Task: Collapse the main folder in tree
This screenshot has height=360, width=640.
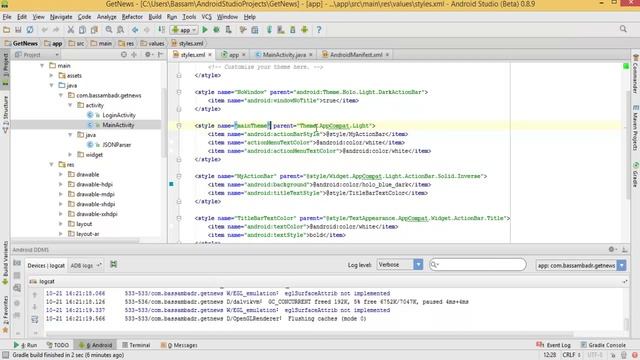Action: tap(42, 65)
